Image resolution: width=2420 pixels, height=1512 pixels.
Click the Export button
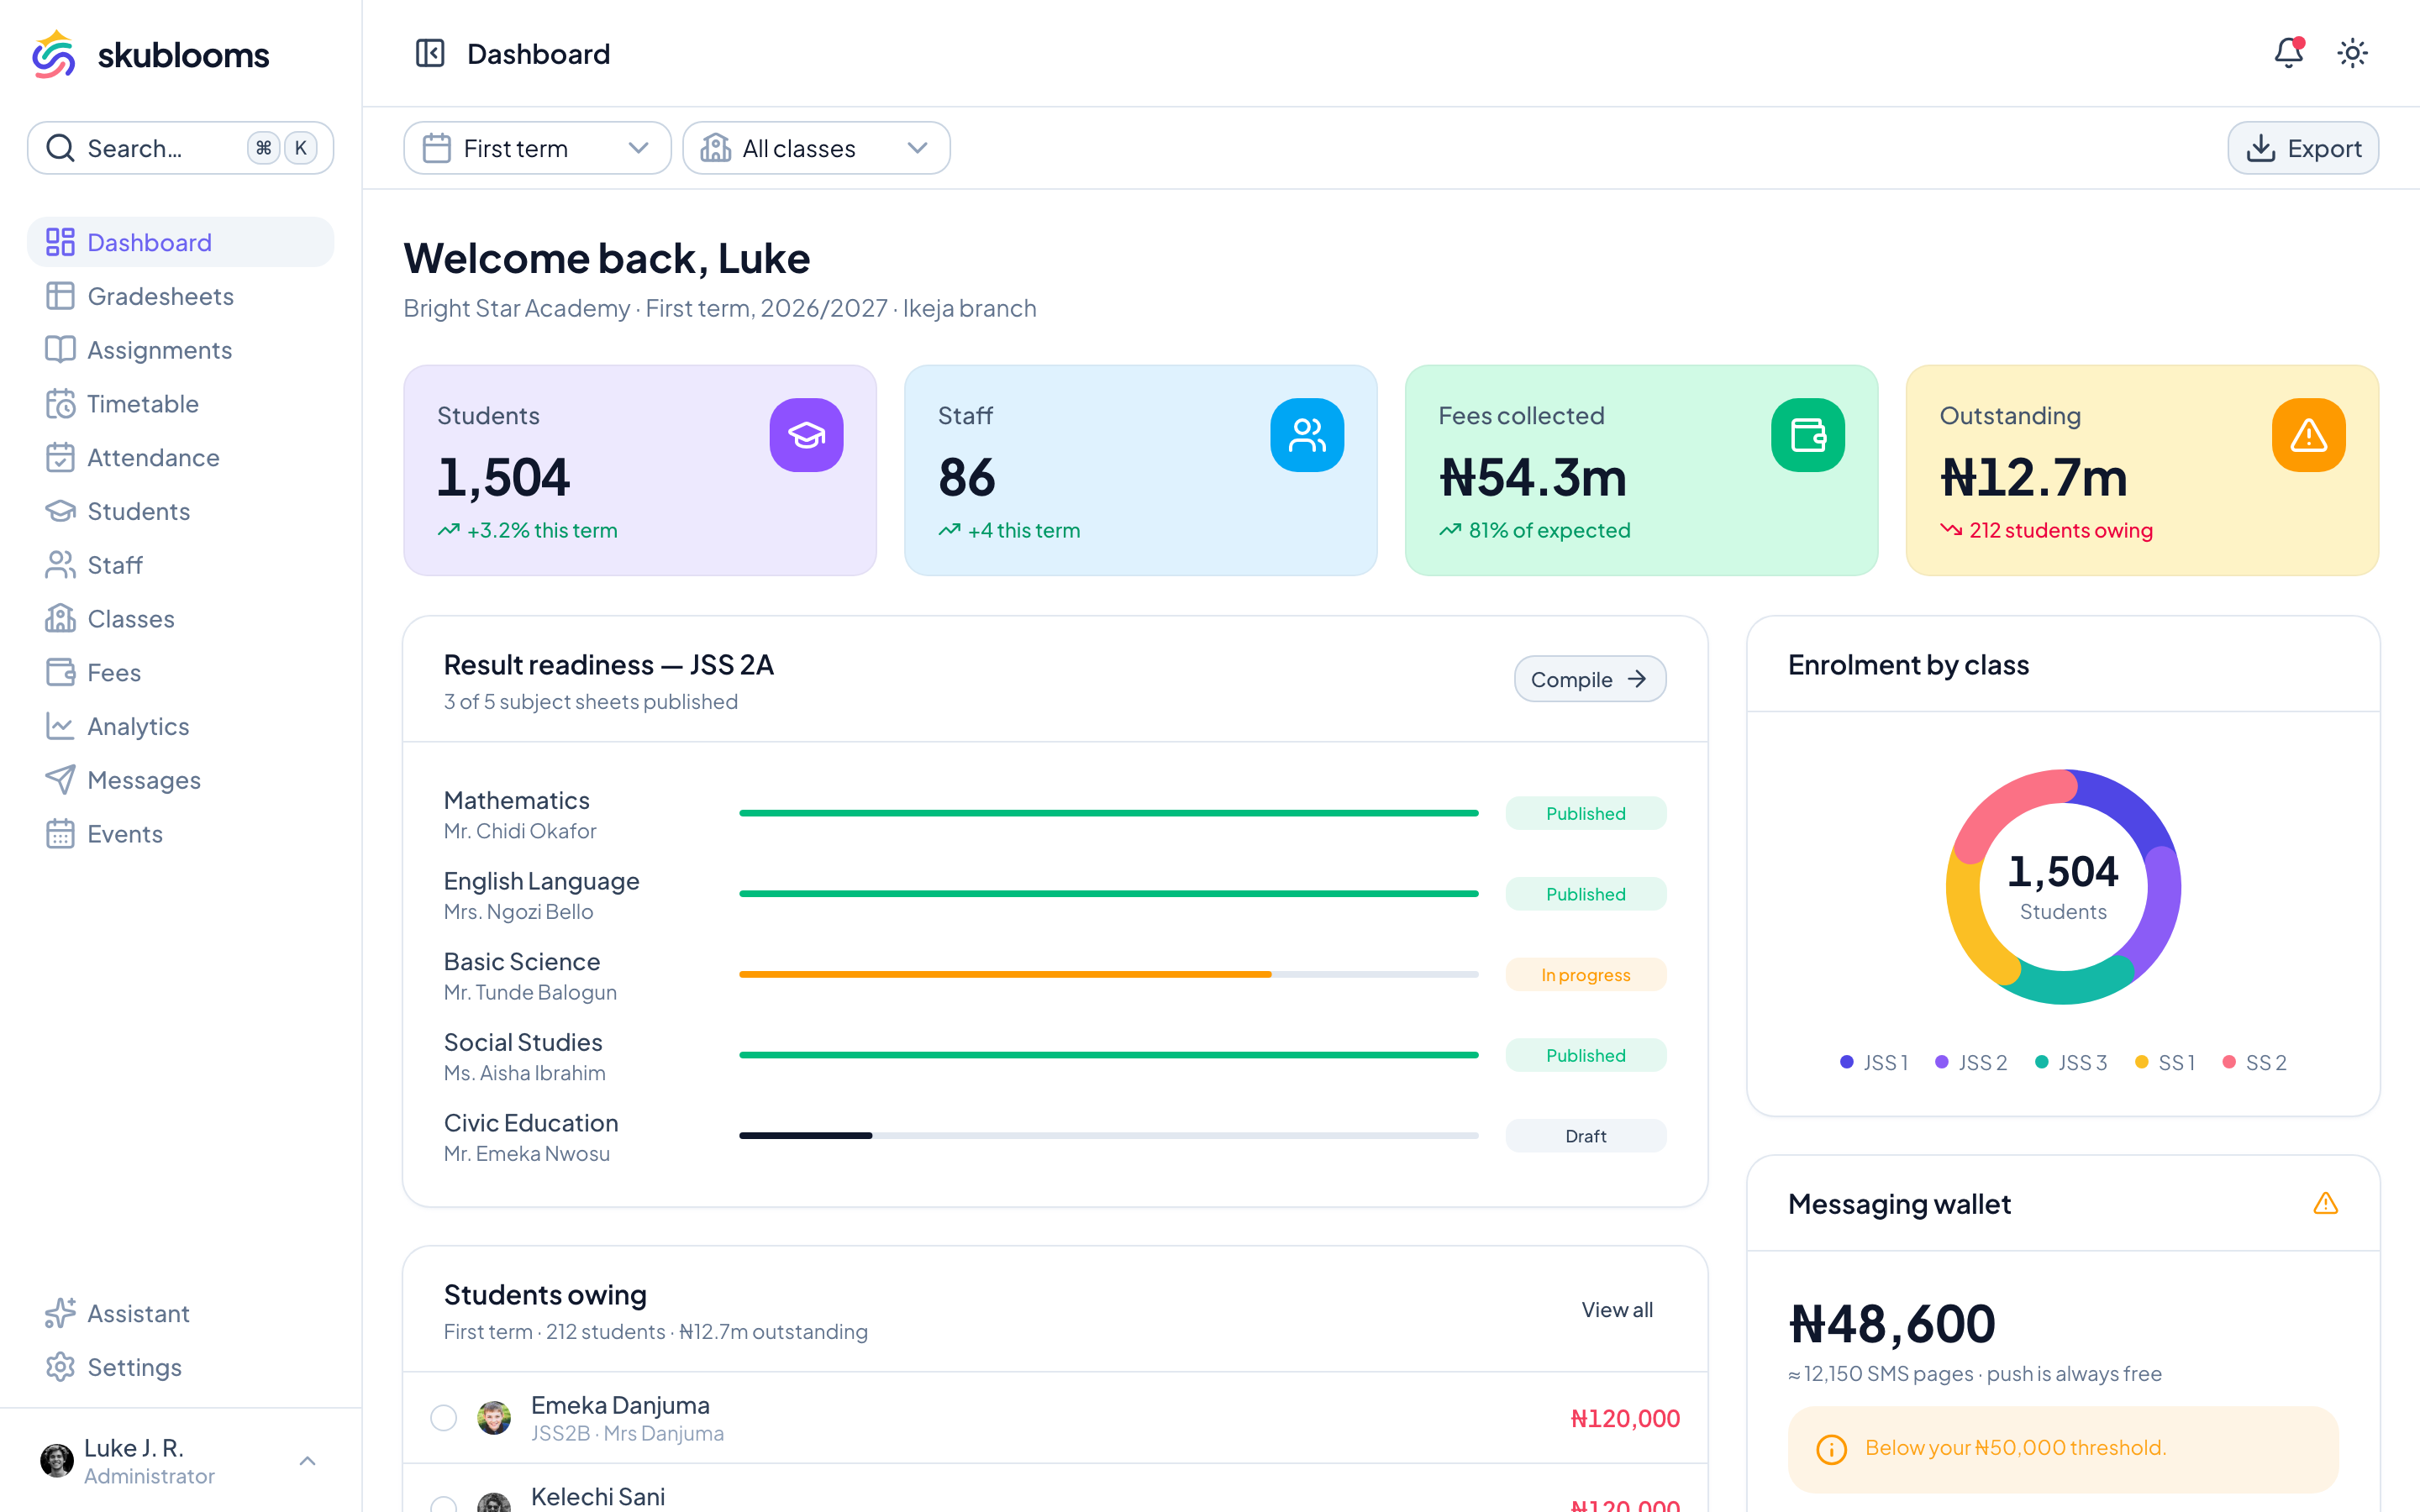pos(2303,148)
